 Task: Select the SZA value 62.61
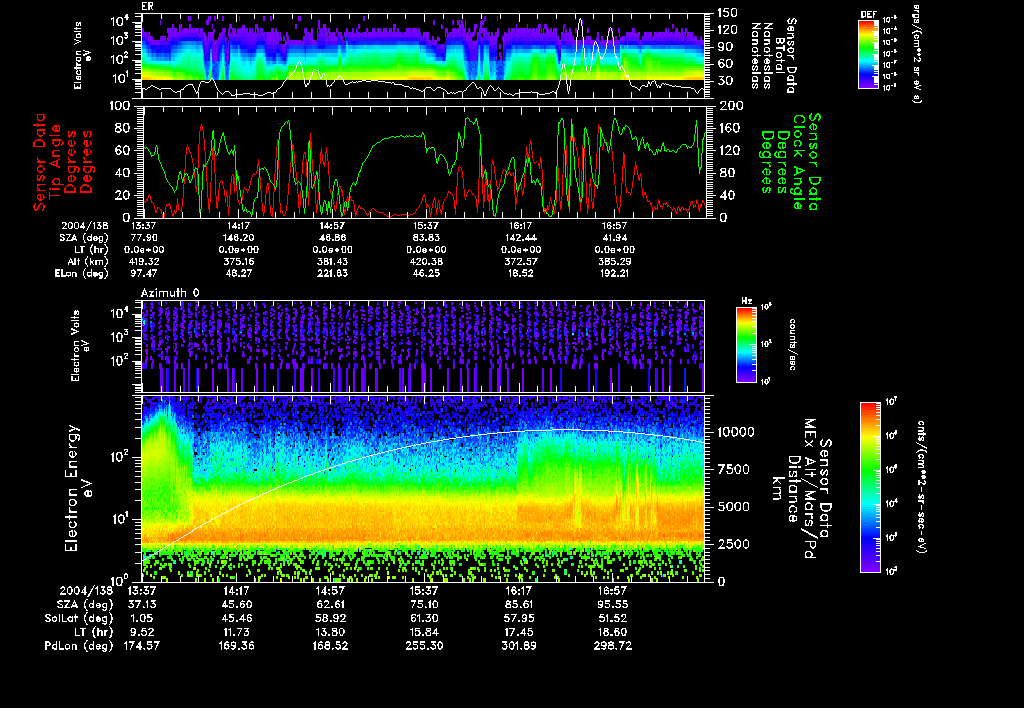click(x=332, y=604)
